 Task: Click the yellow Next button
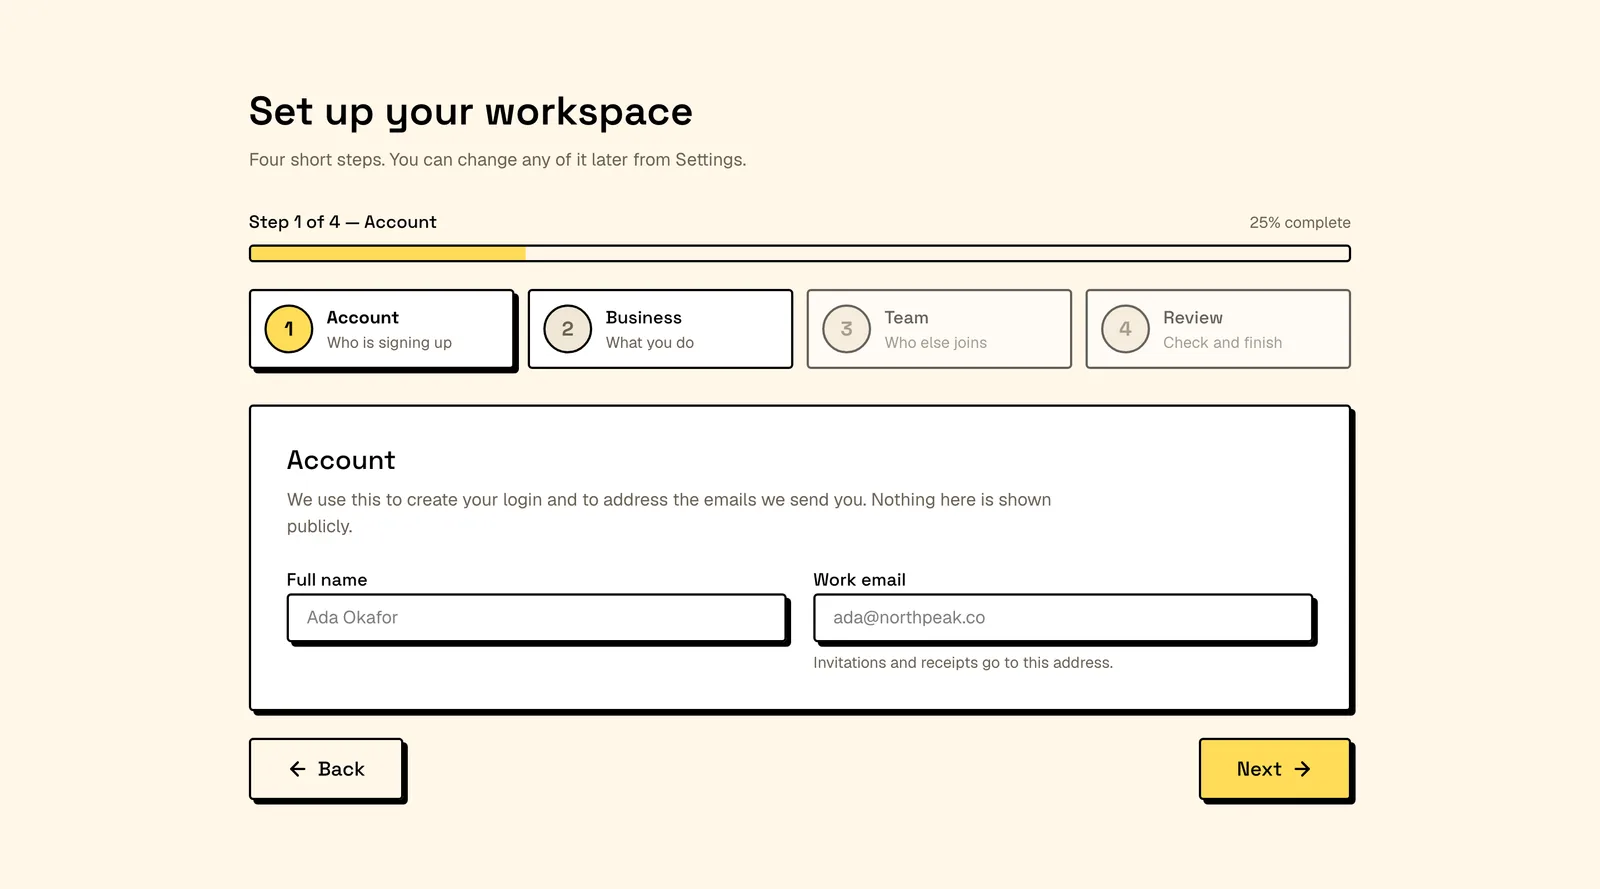click(1275, 769)
